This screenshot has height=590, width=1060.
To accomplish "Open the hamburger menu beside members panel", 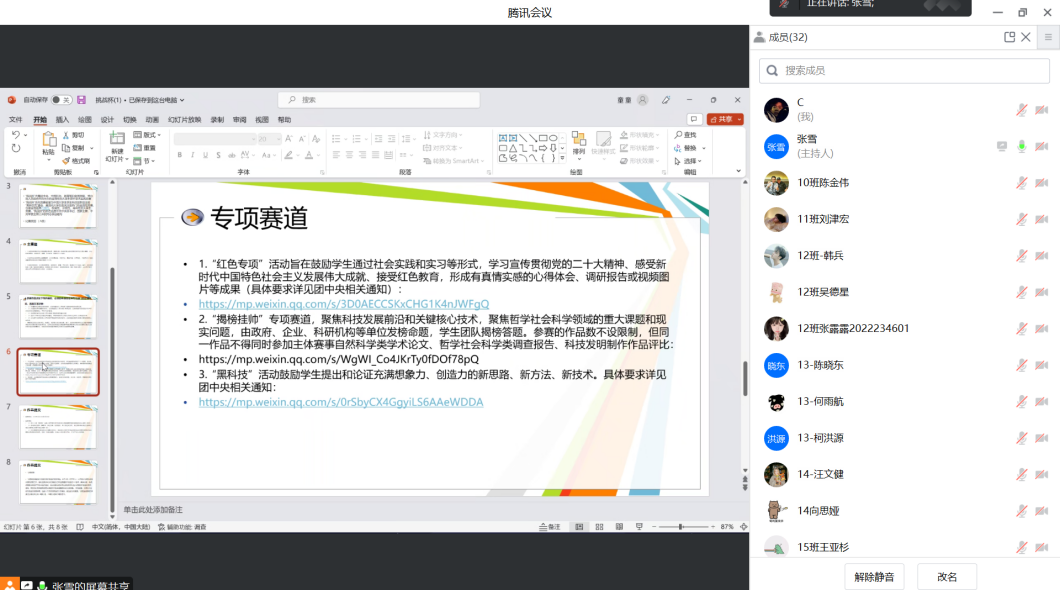I will [x=1048, y=37].
